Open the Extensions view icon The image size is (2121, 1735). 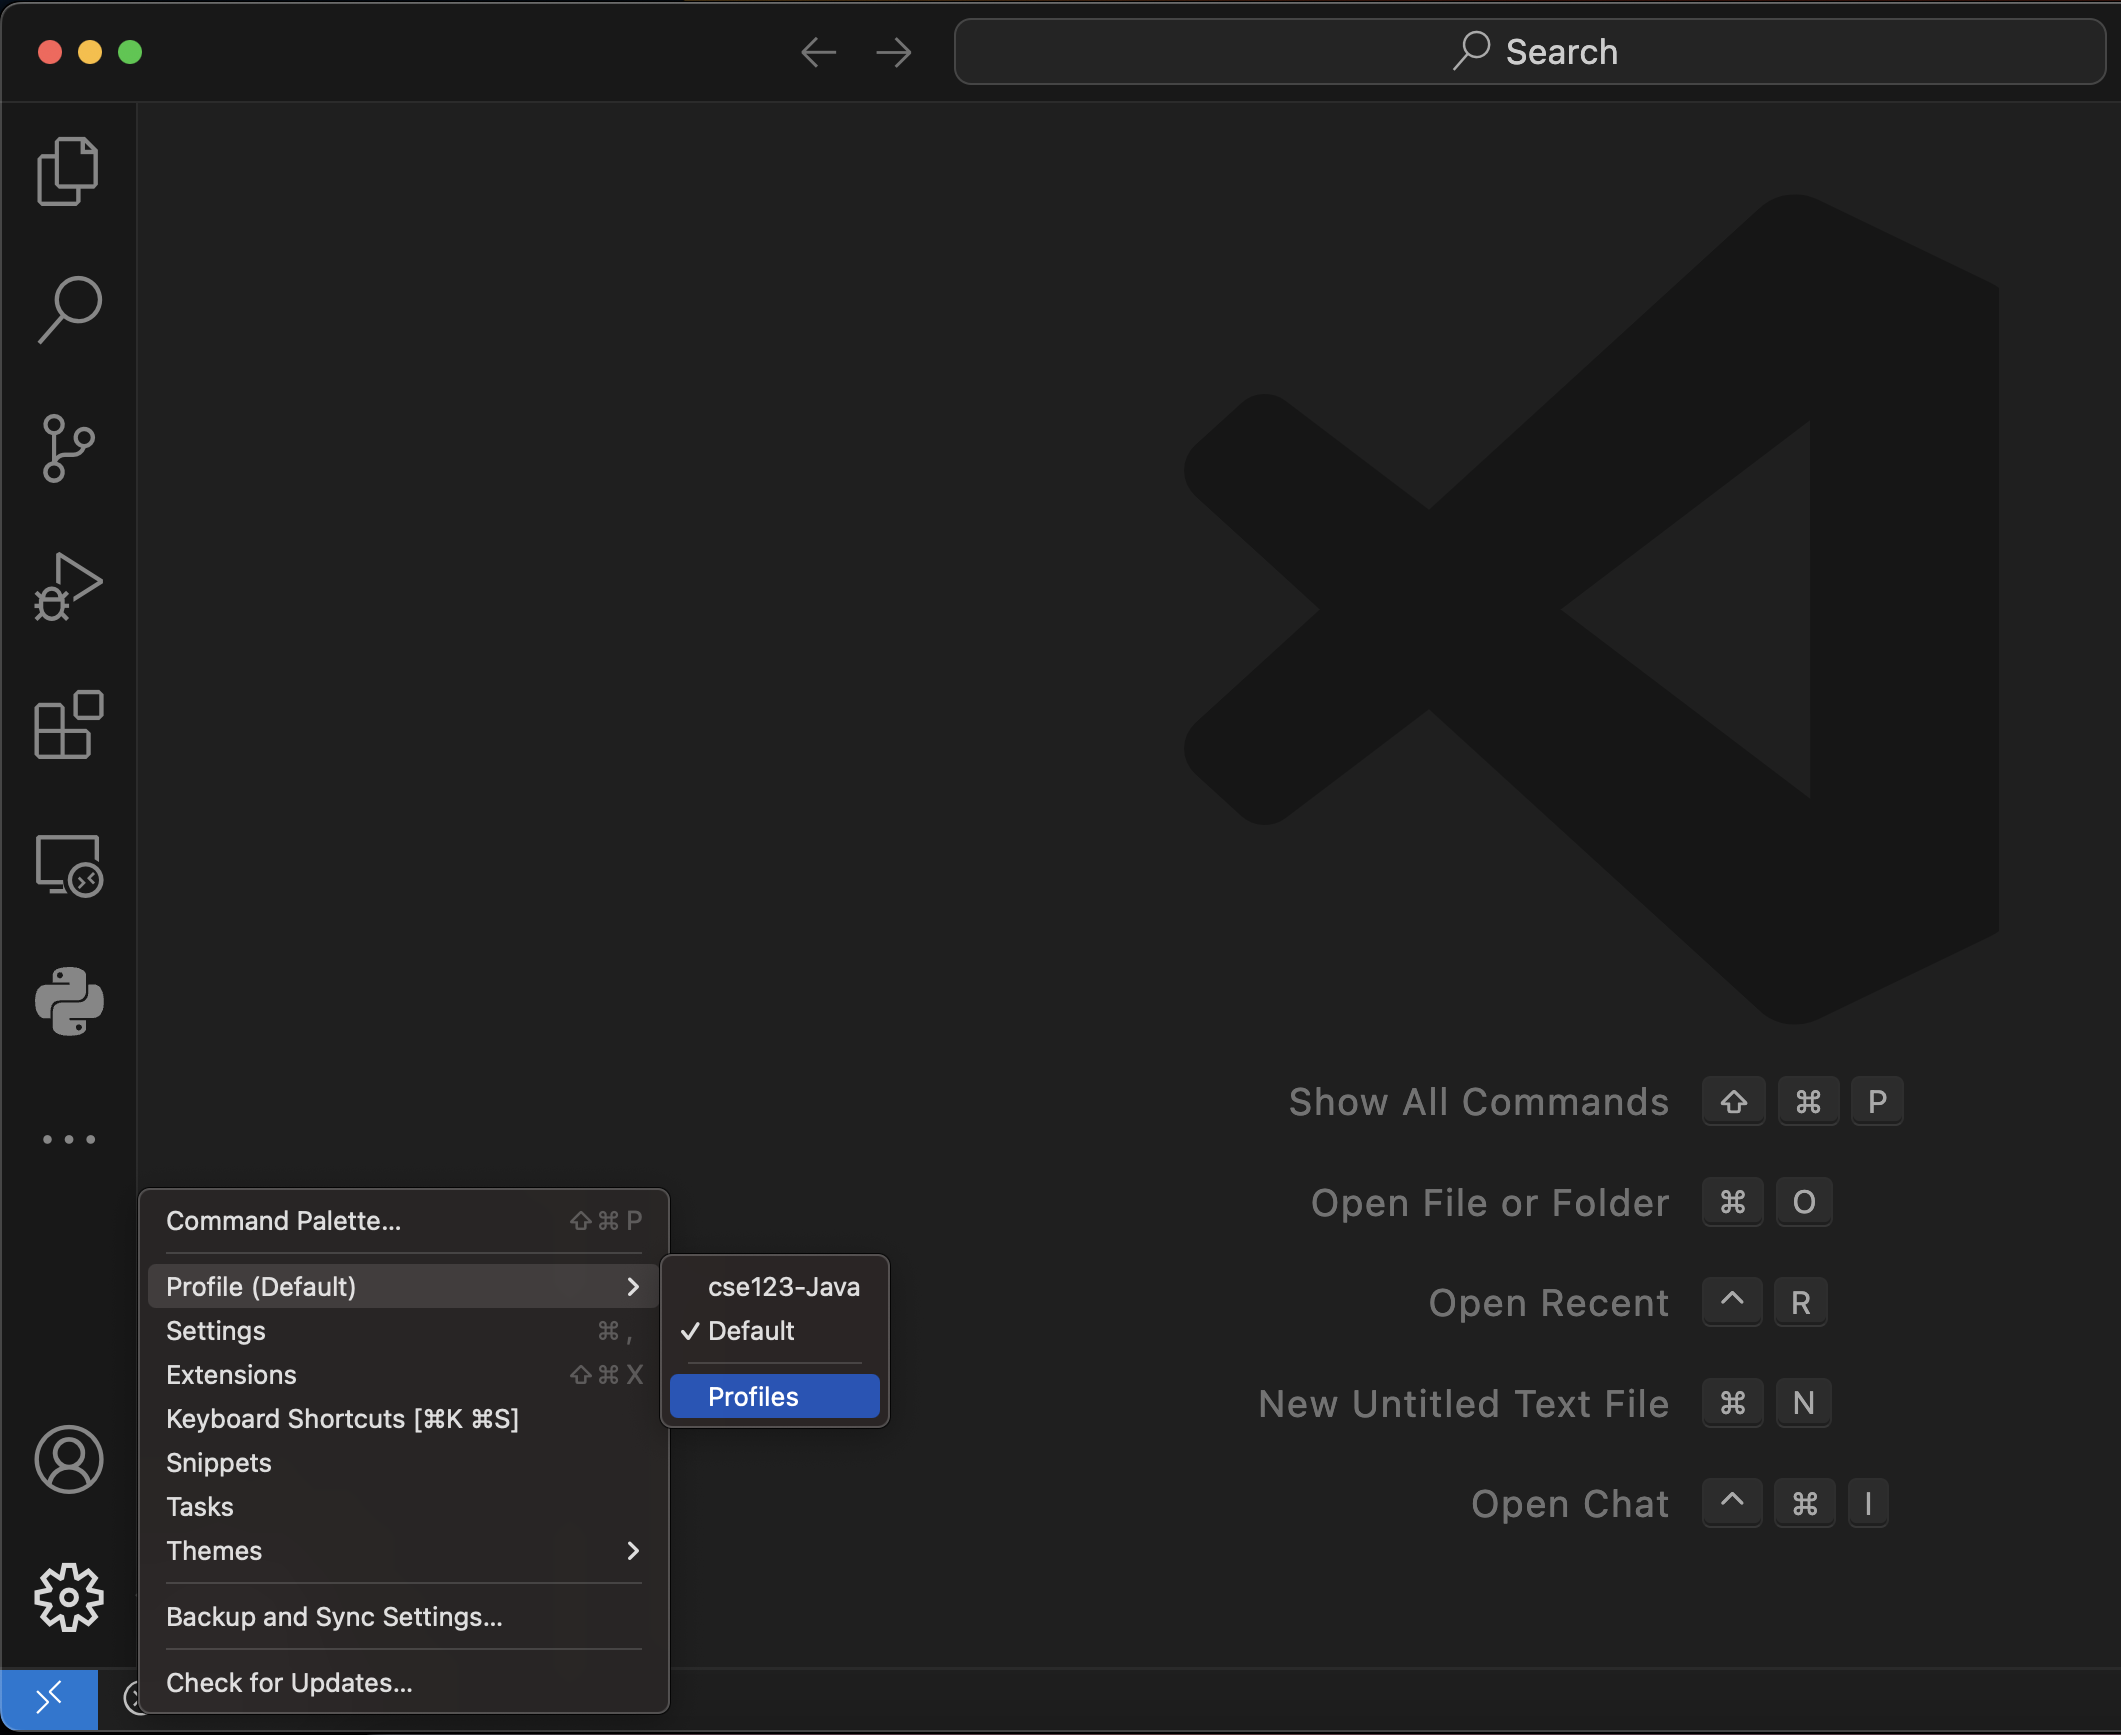[69, 724]
